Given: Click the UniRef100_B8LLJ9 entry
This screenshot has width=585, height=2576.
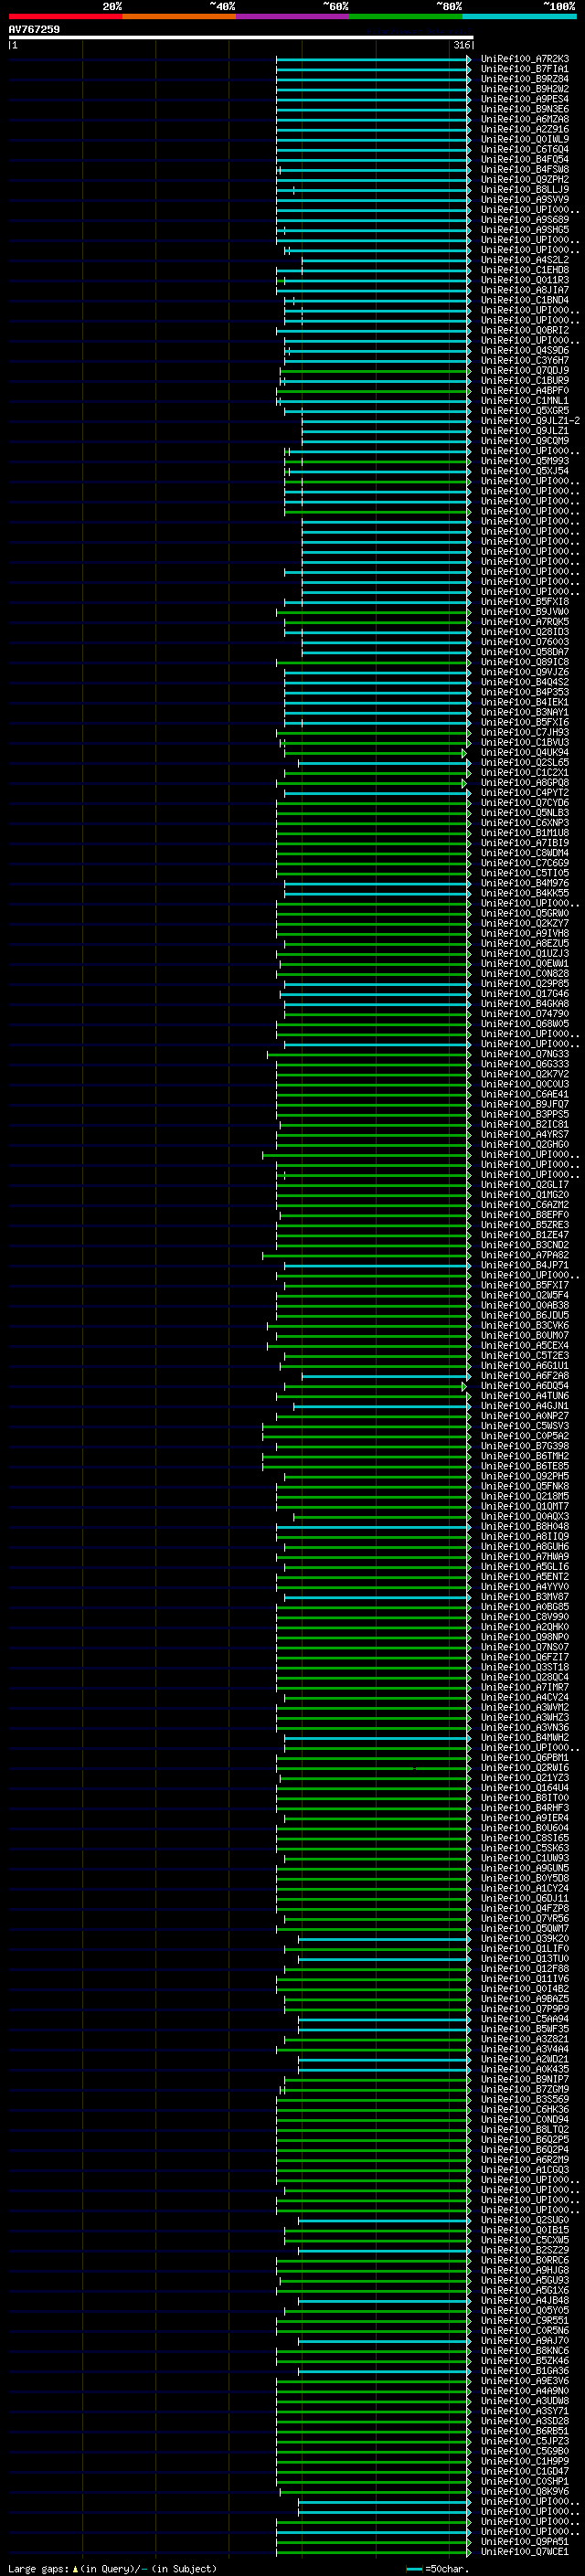Looking at the screenshot, I should pyautogui.click(x=524, y=189).
